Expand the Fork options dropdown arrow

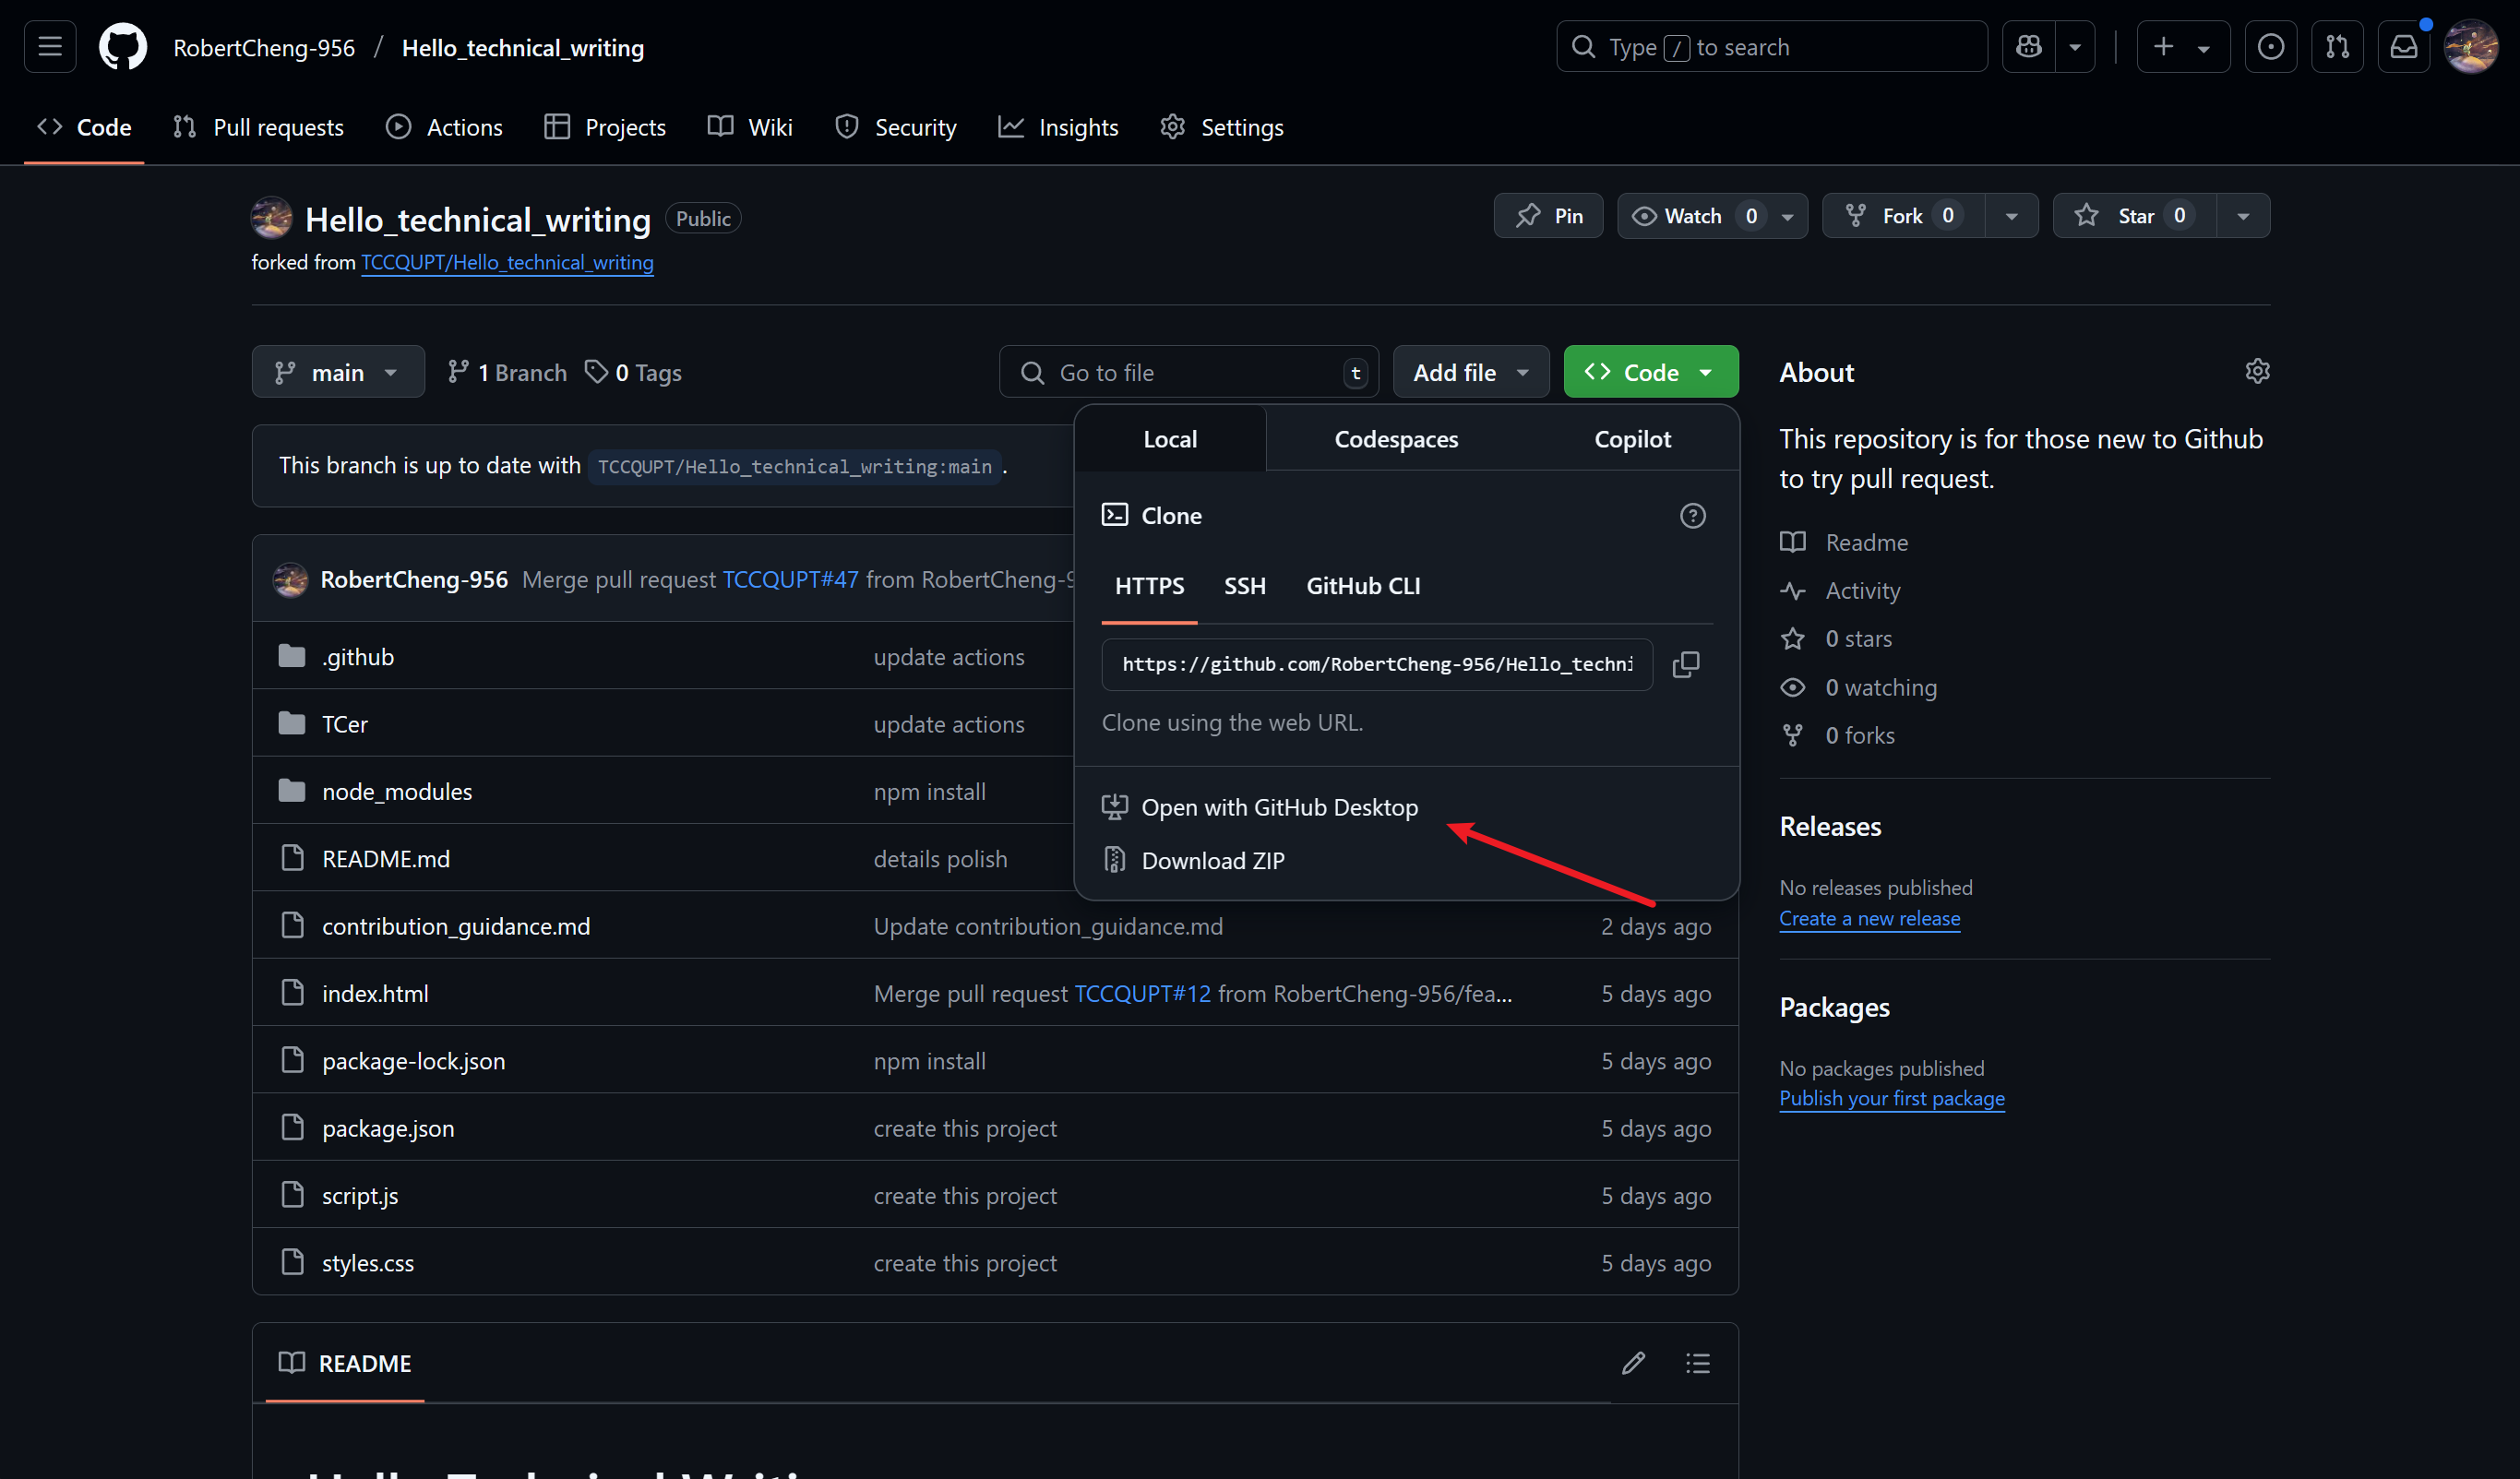coord(2011,216)
